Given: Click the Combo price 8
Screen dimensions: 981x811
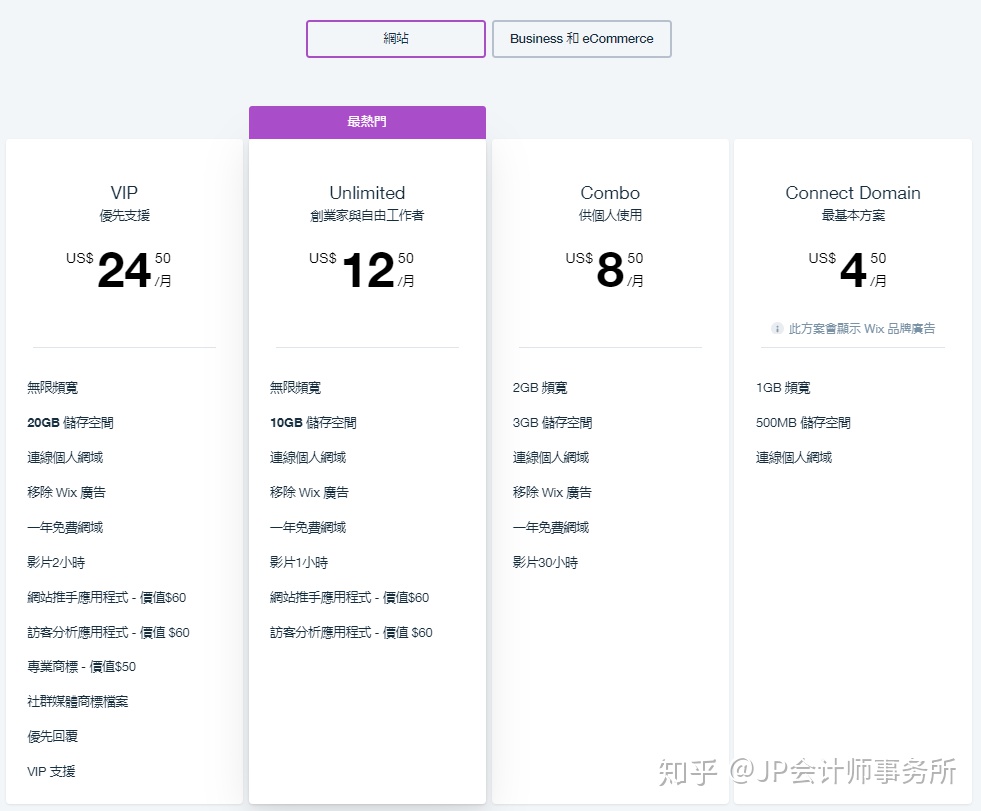Looking at the screenshot, I should click(x=610, y=270).
